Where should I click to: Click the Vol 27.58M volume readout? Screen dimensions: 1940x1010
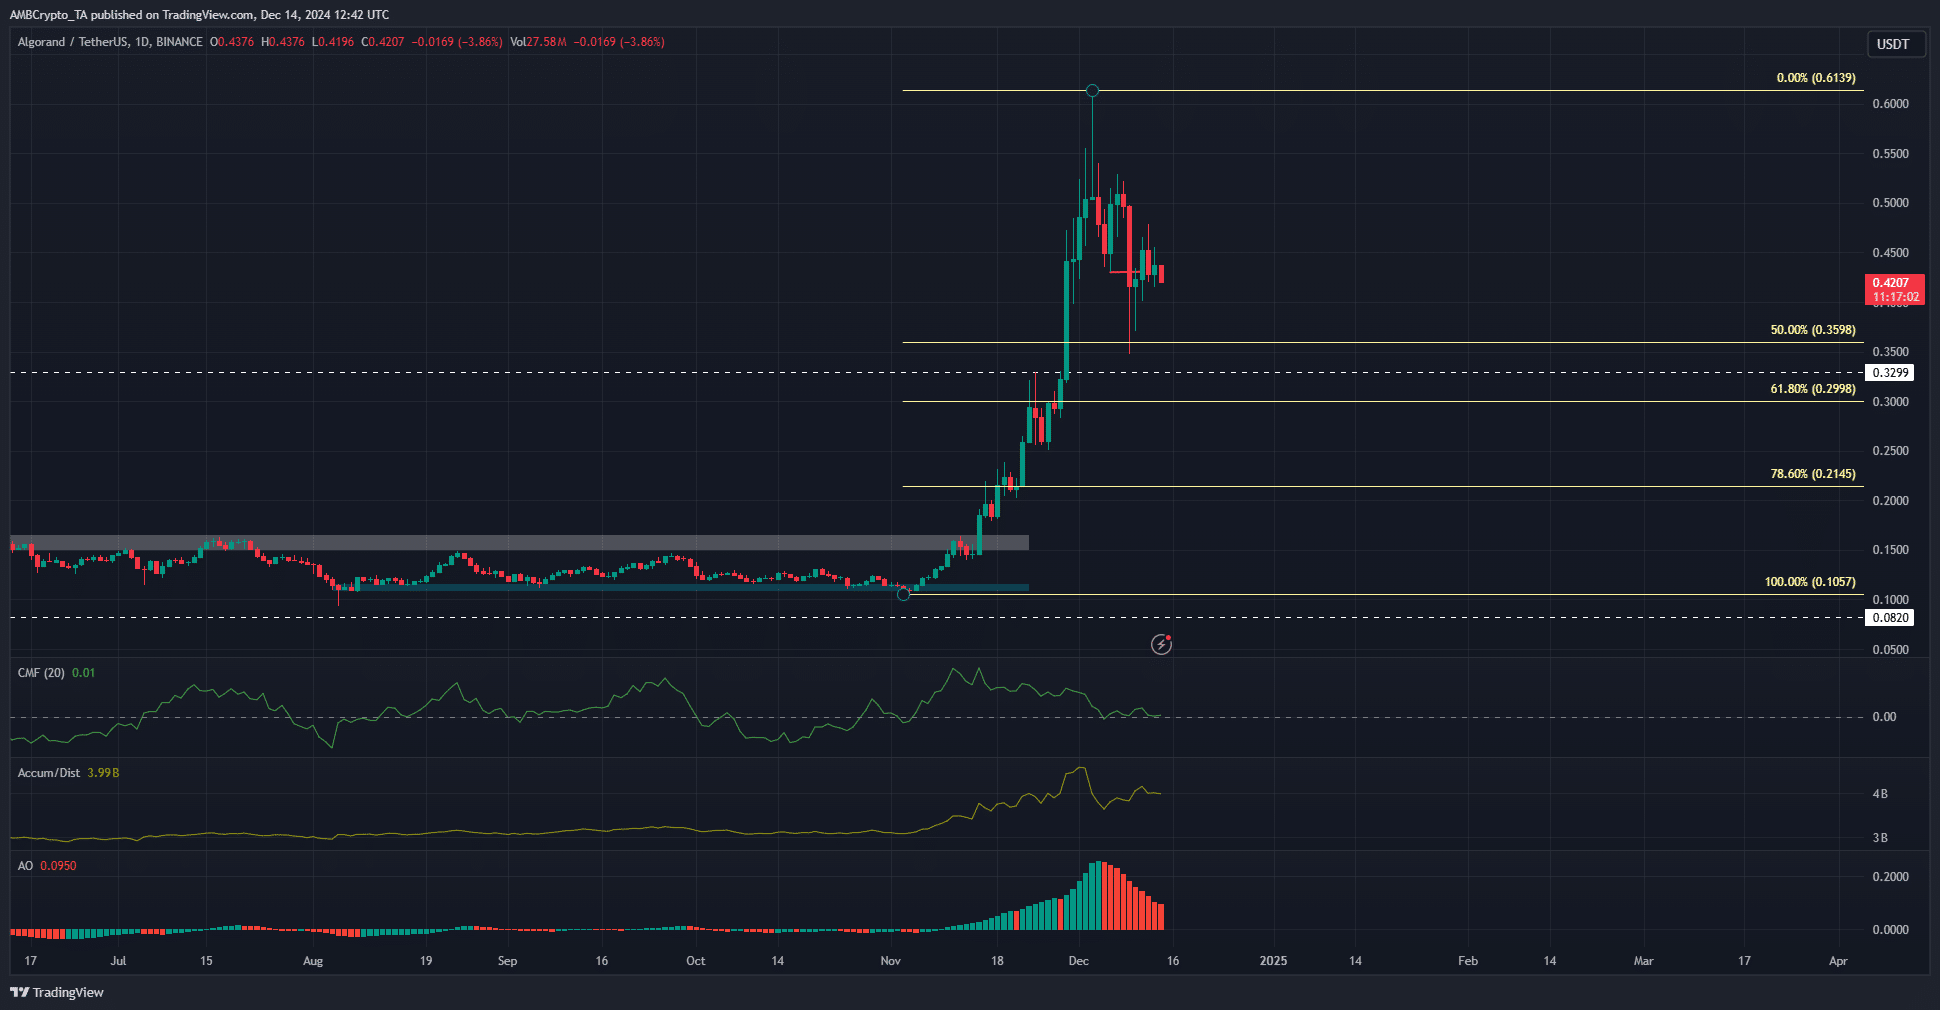tap(538, 42)
